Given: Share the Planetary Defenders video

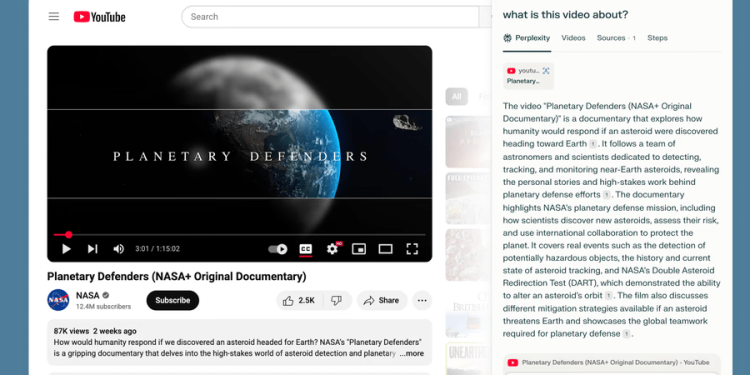Looking at the screenshot, I should [382, 300].
